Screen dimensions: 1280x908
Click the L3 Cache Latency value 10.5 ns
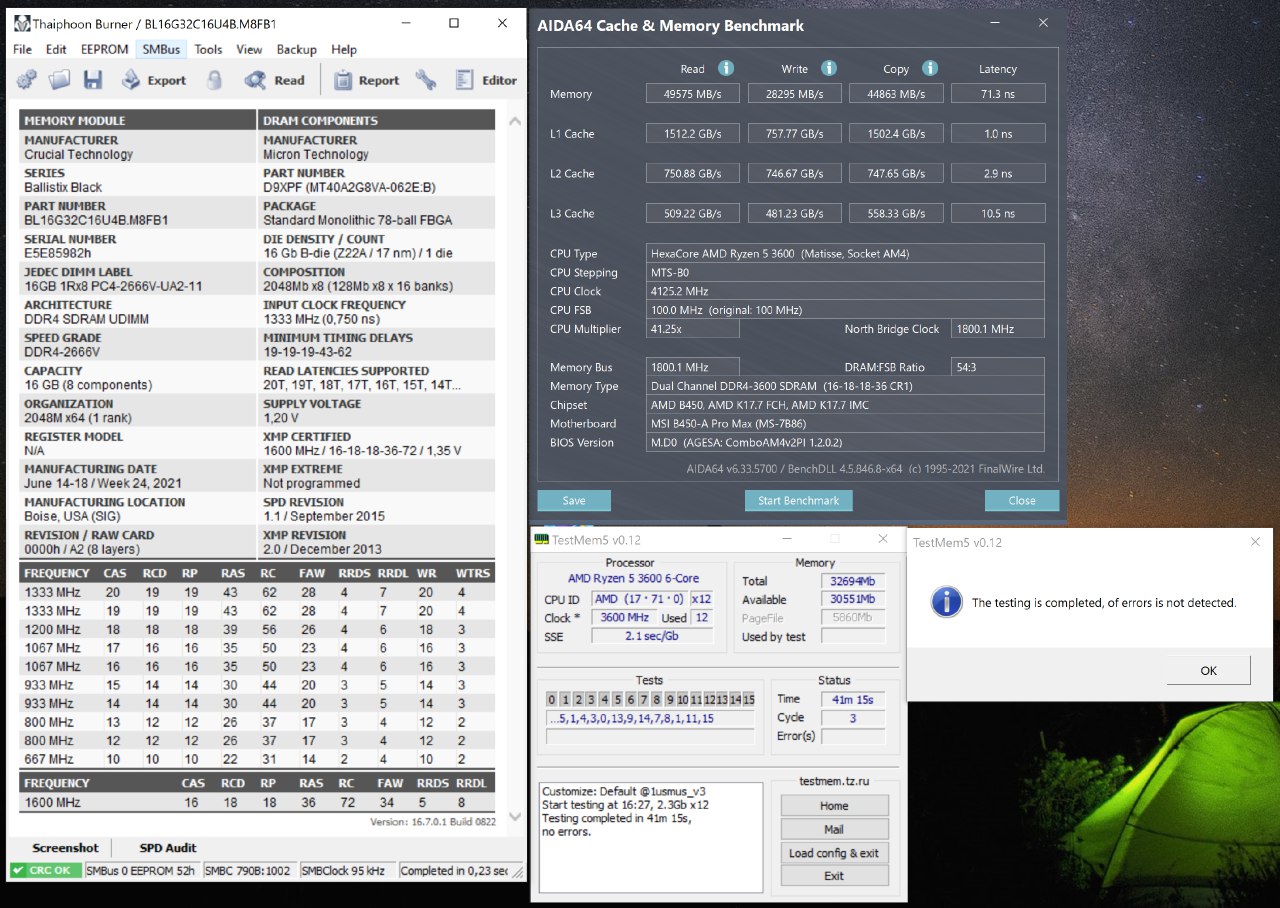pyautogui.click(x=998, y=213)
